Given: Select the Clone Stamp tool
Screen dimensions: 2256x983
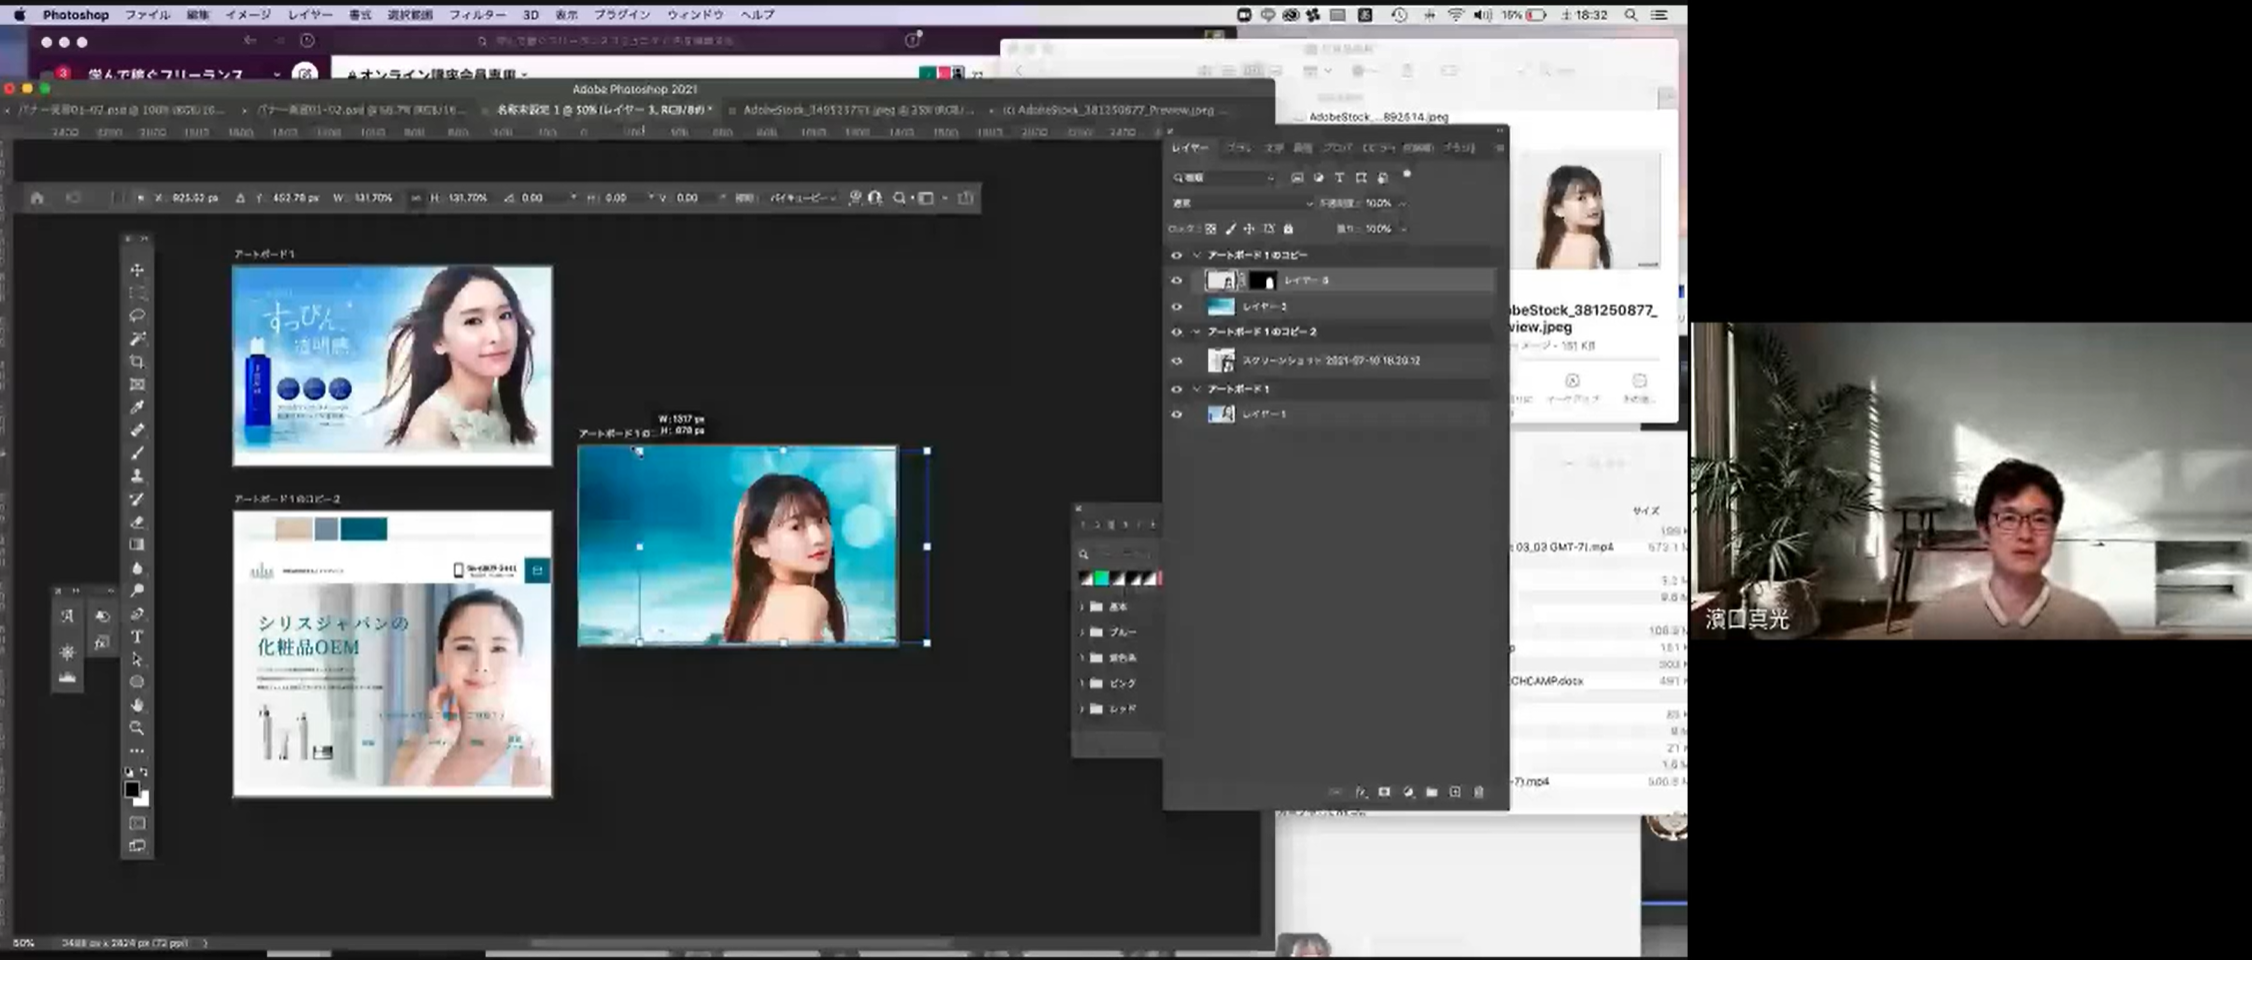Looking at the screenshot, I should [137, 477].
